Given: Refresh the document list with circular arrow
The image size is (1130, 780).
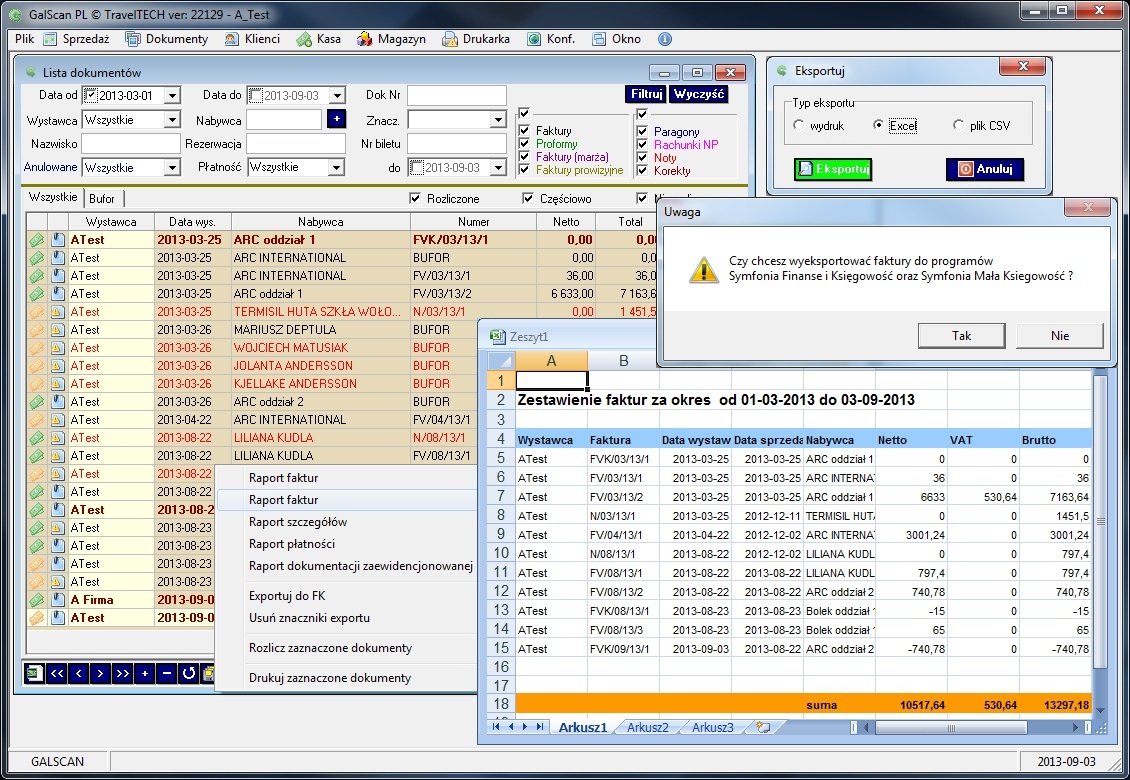Looking at the screenshot, I should coord(189,673).
